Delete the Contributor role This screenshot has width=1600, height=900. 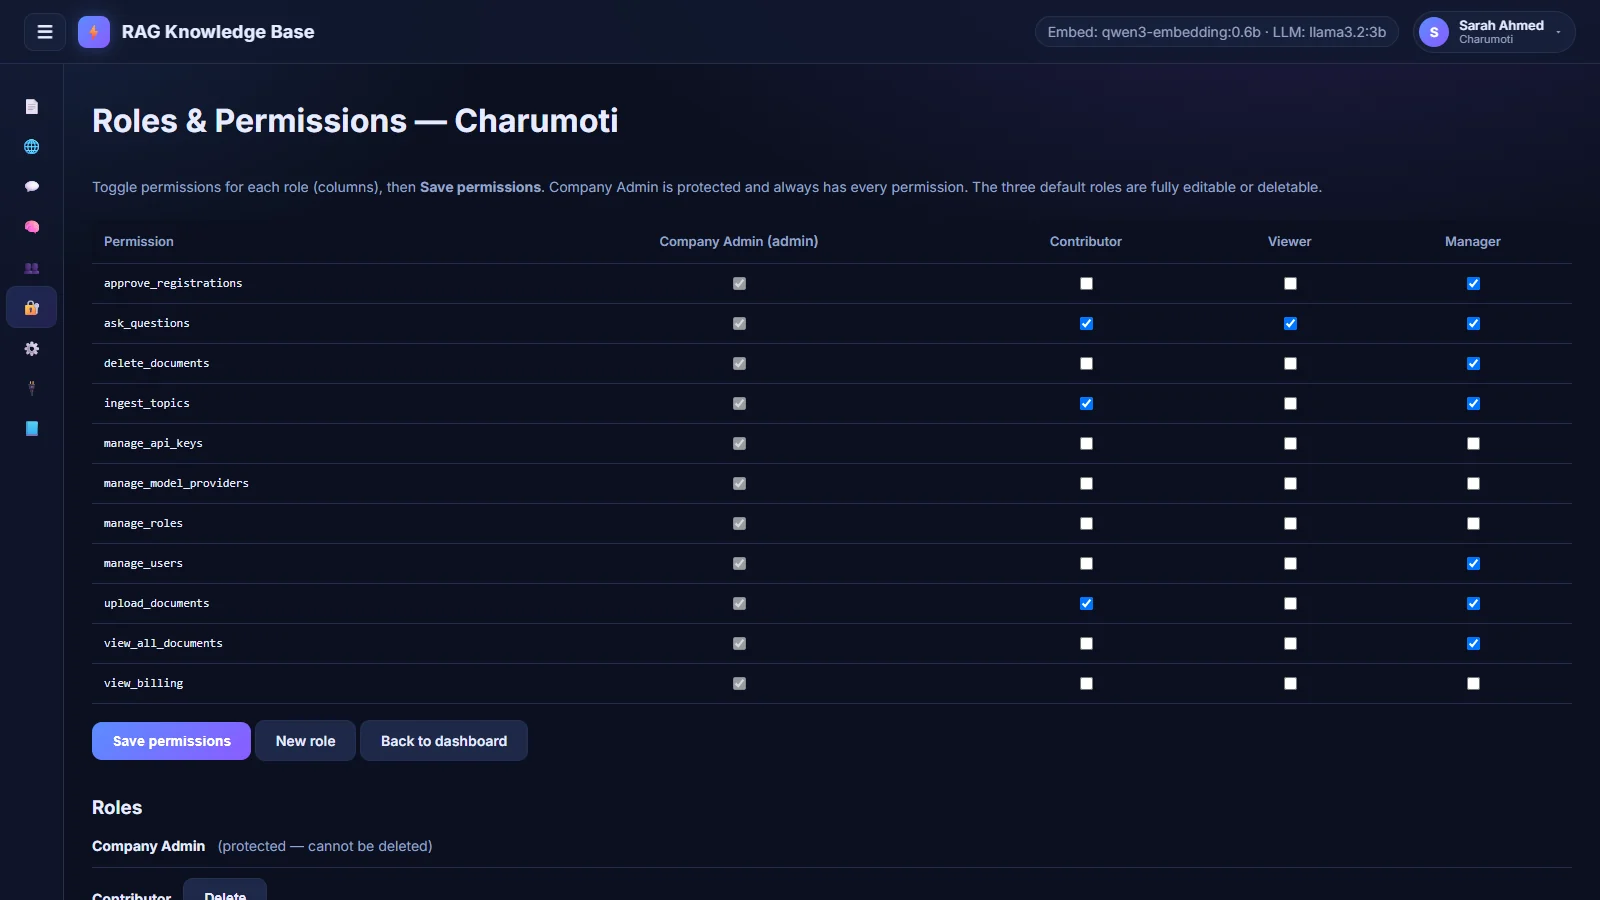[x=225, y=890]
